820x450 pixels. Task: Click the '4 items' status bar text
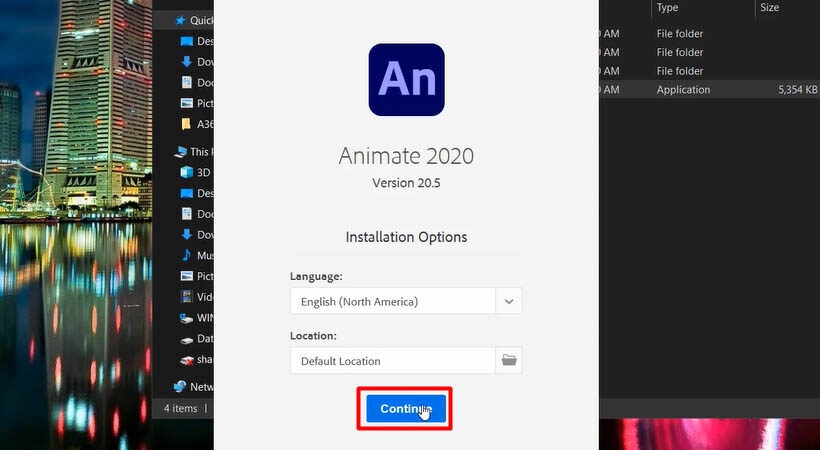[x=180, y=408]
